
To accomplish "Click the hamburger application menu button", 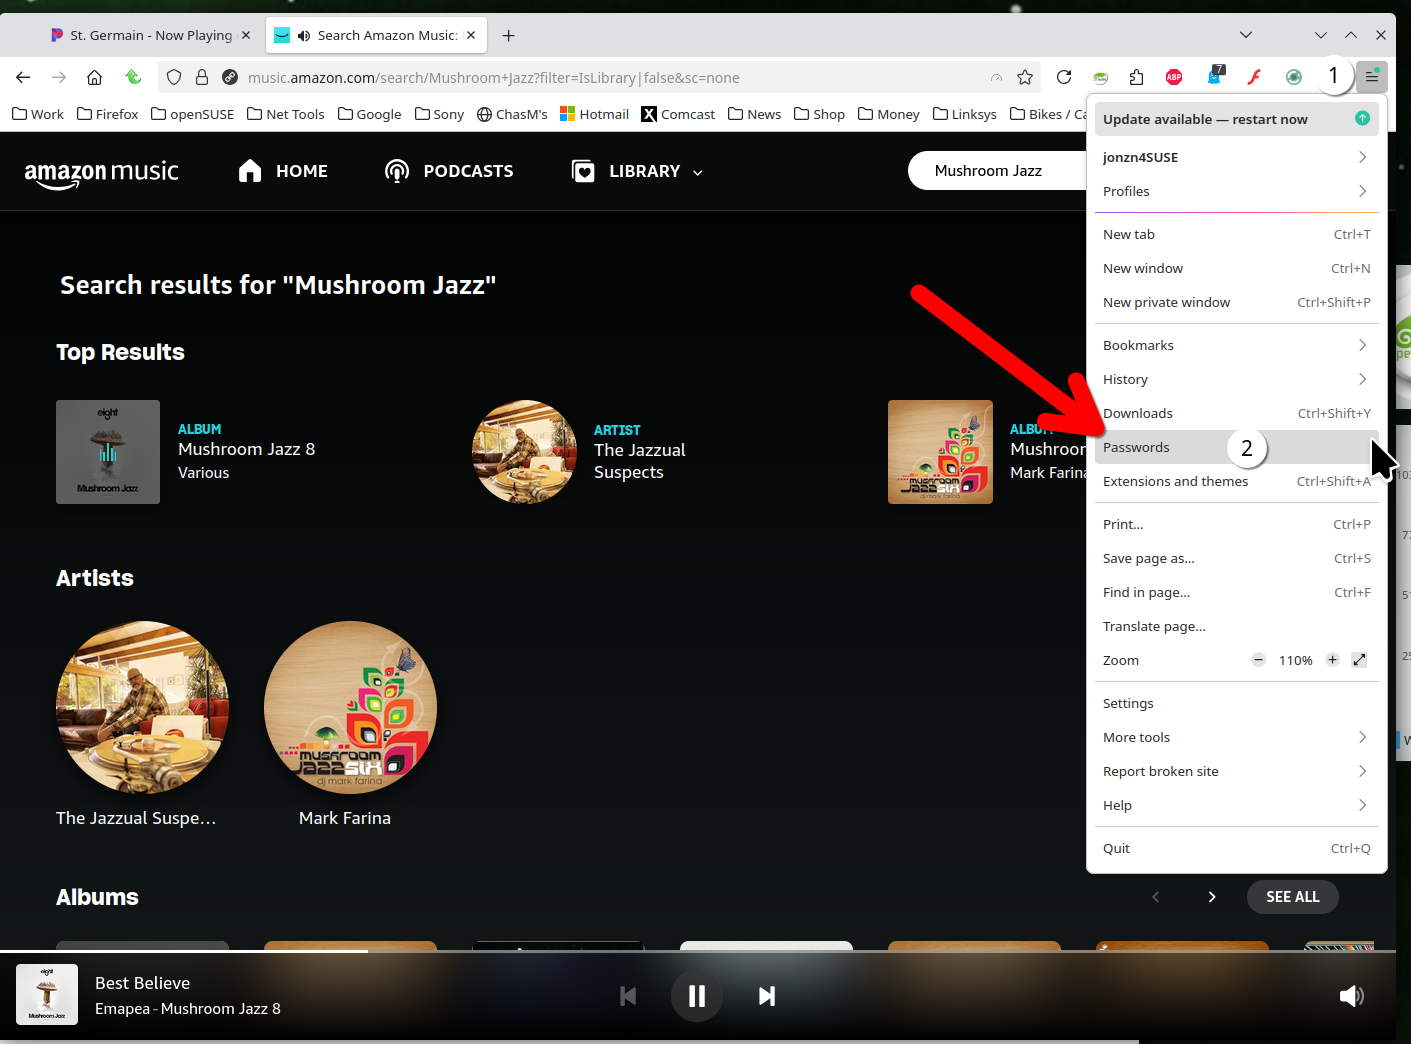I will (x=1372, y=77).
